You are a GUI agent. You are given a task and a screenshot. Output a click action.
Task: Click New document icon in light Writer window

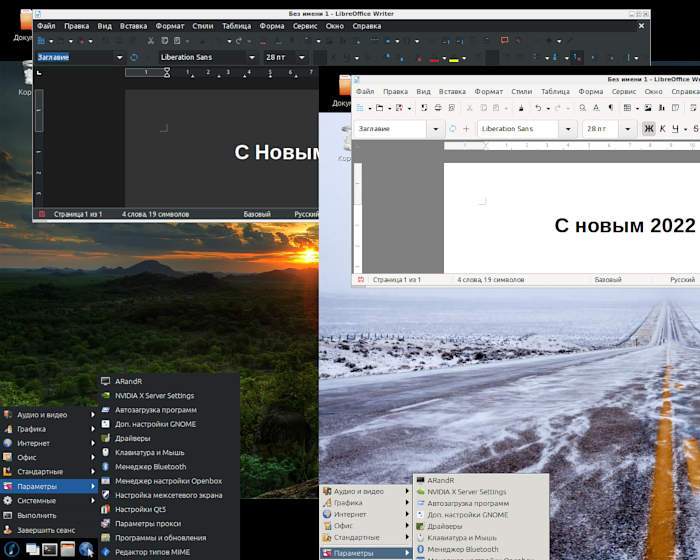[x=360, y=108]
